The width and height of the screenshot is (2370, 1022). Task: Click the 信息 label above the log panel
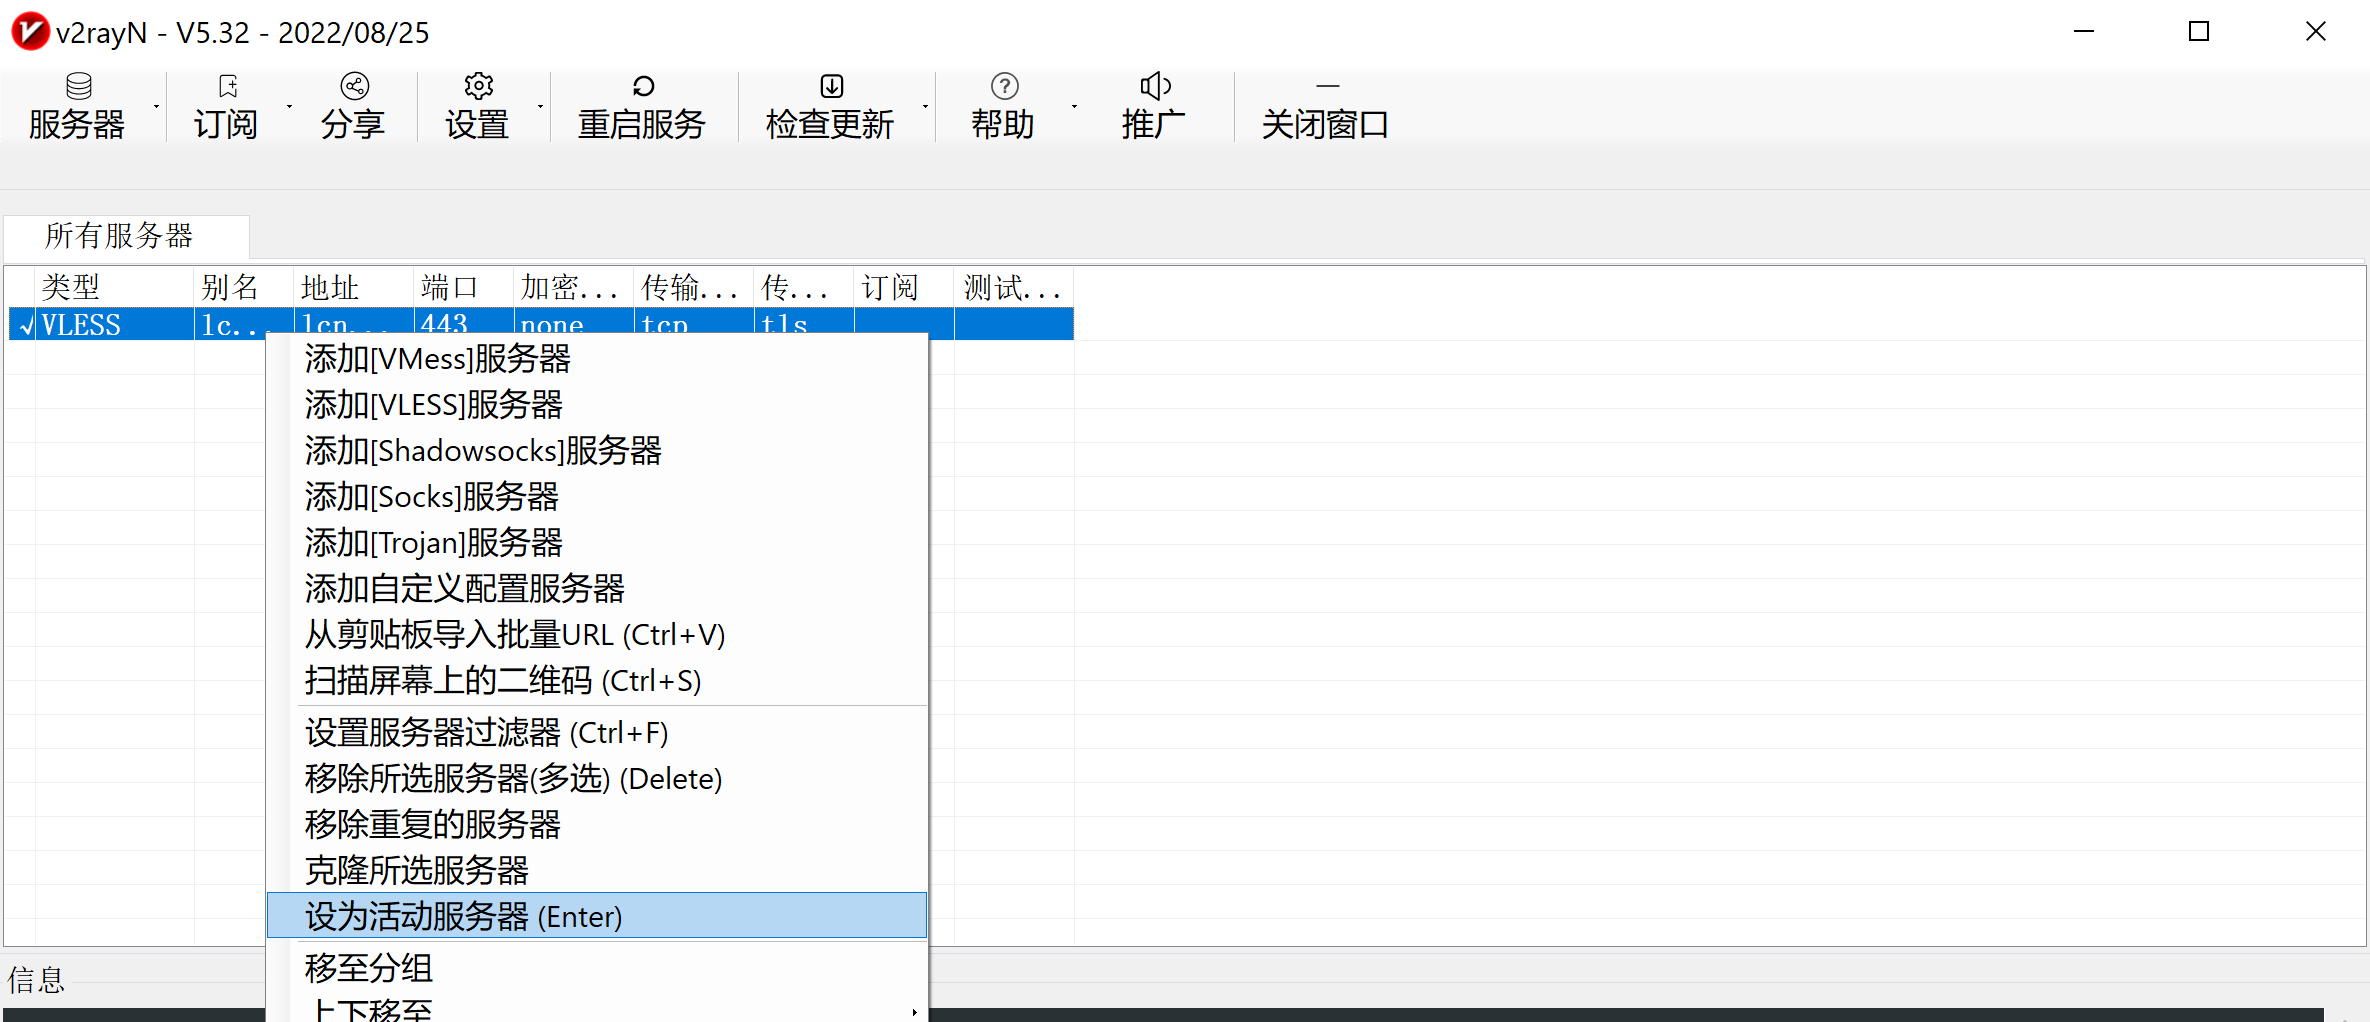pyautogui.click(x=37, y=980)
